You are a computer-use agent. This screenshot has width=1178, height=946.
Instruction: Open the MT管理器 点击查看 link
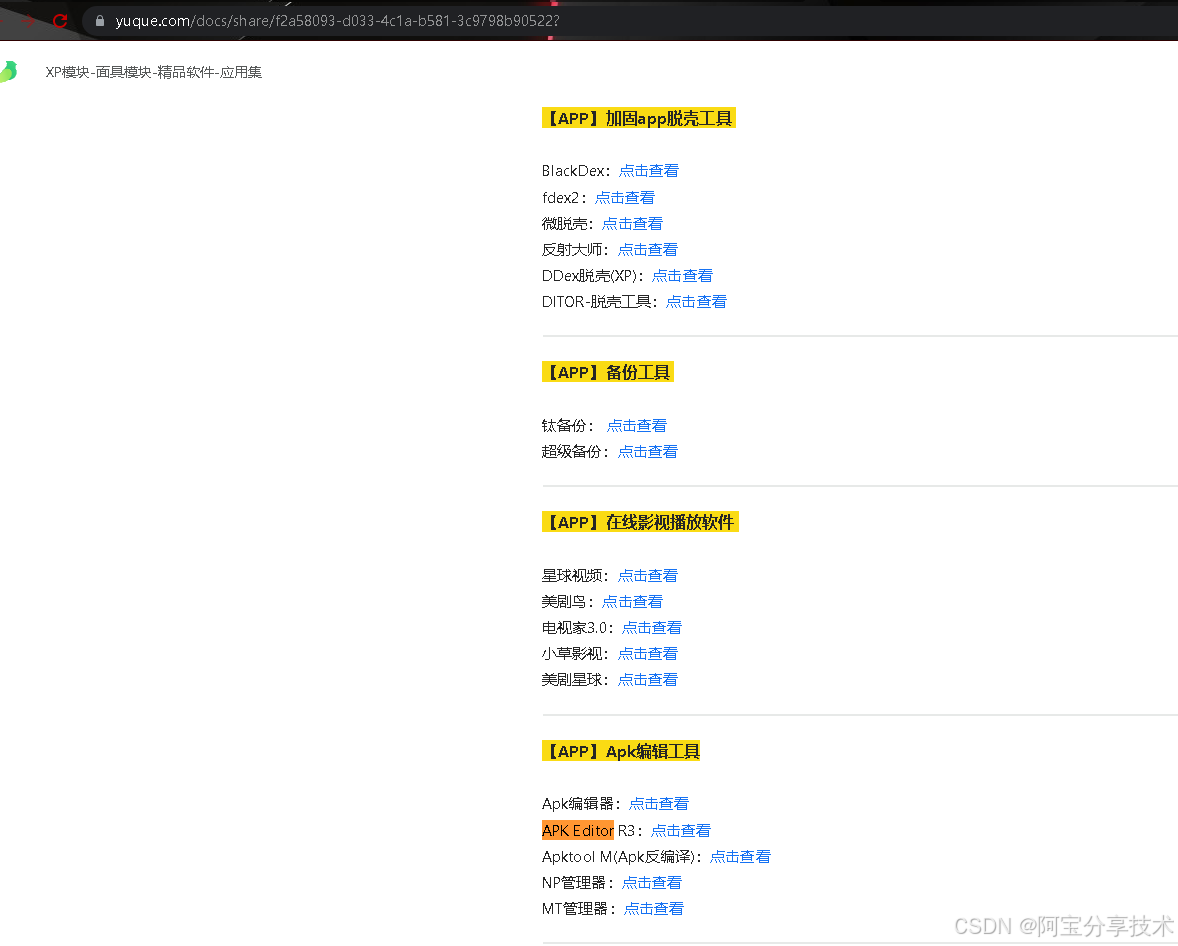coord(654,908)
